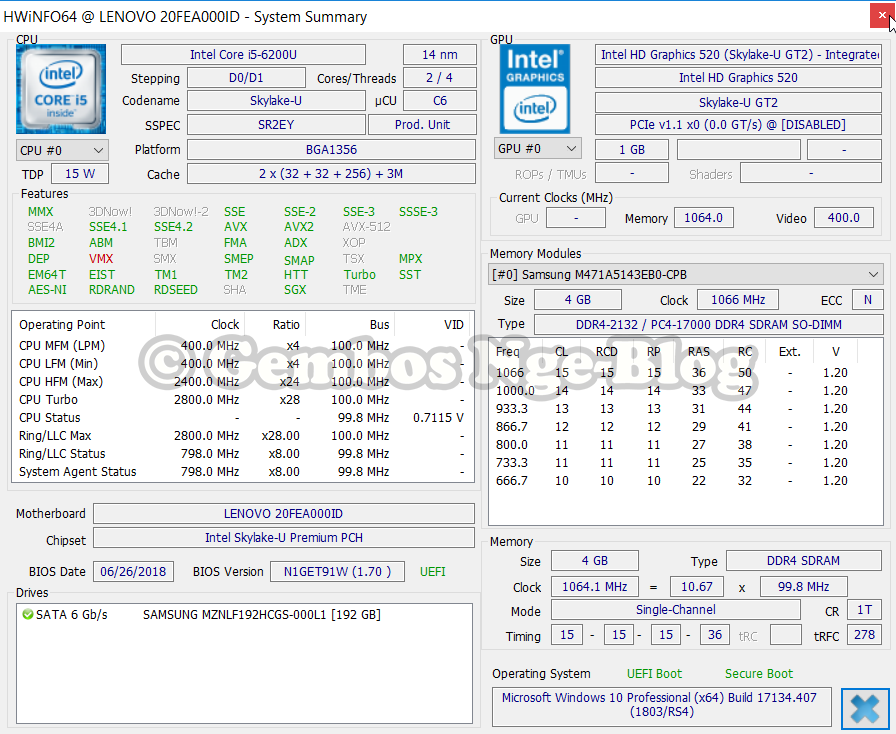896x734 pixels.
Task: Click the Secure Boot indicator
Action: (758, 674)
